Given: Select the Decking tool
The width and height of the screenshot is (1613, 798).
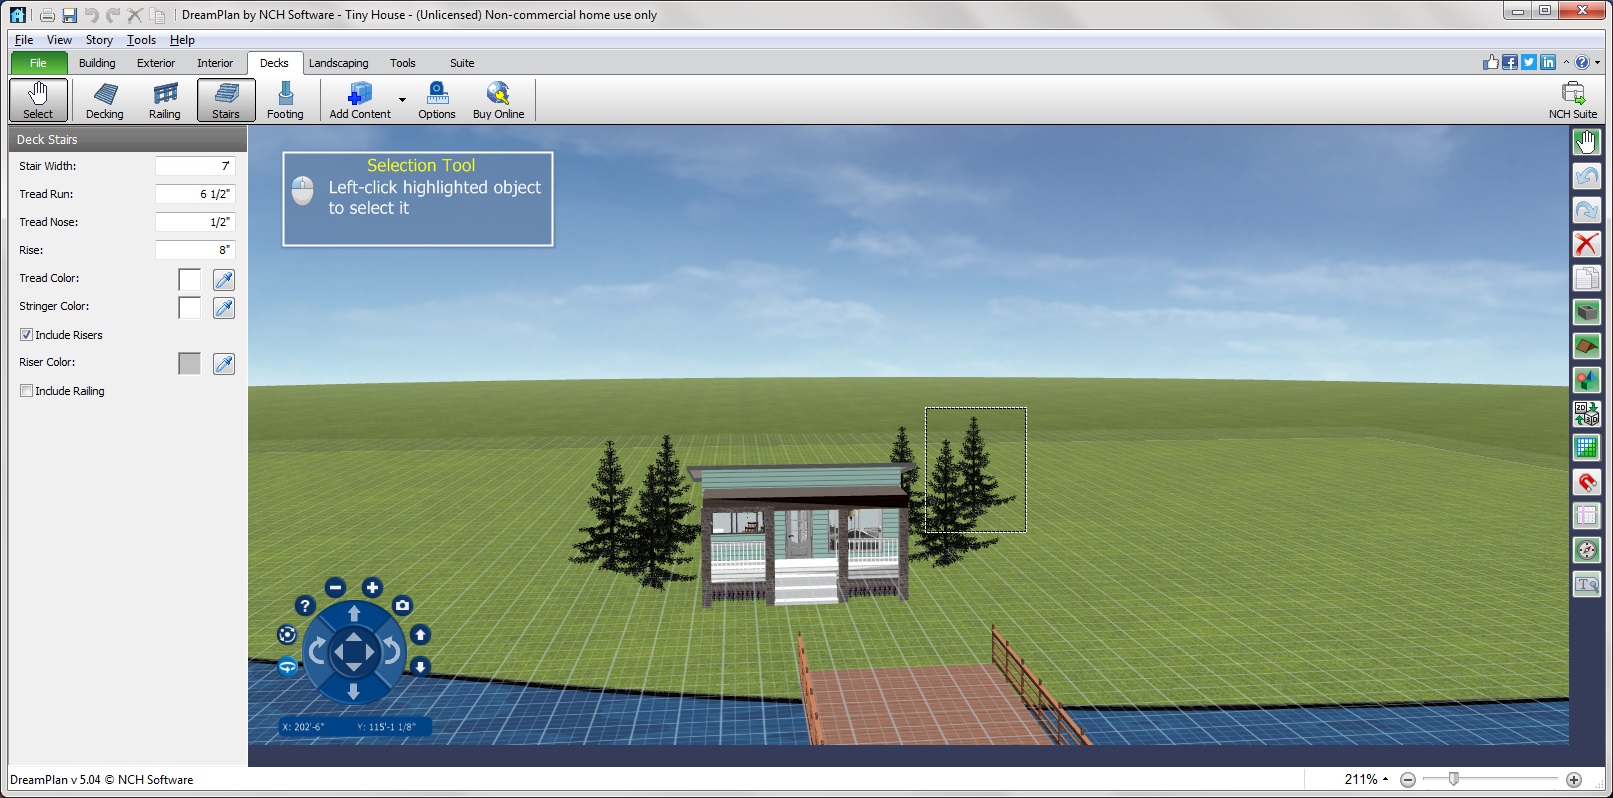Looking at the screenshot, I should [104, 100].
